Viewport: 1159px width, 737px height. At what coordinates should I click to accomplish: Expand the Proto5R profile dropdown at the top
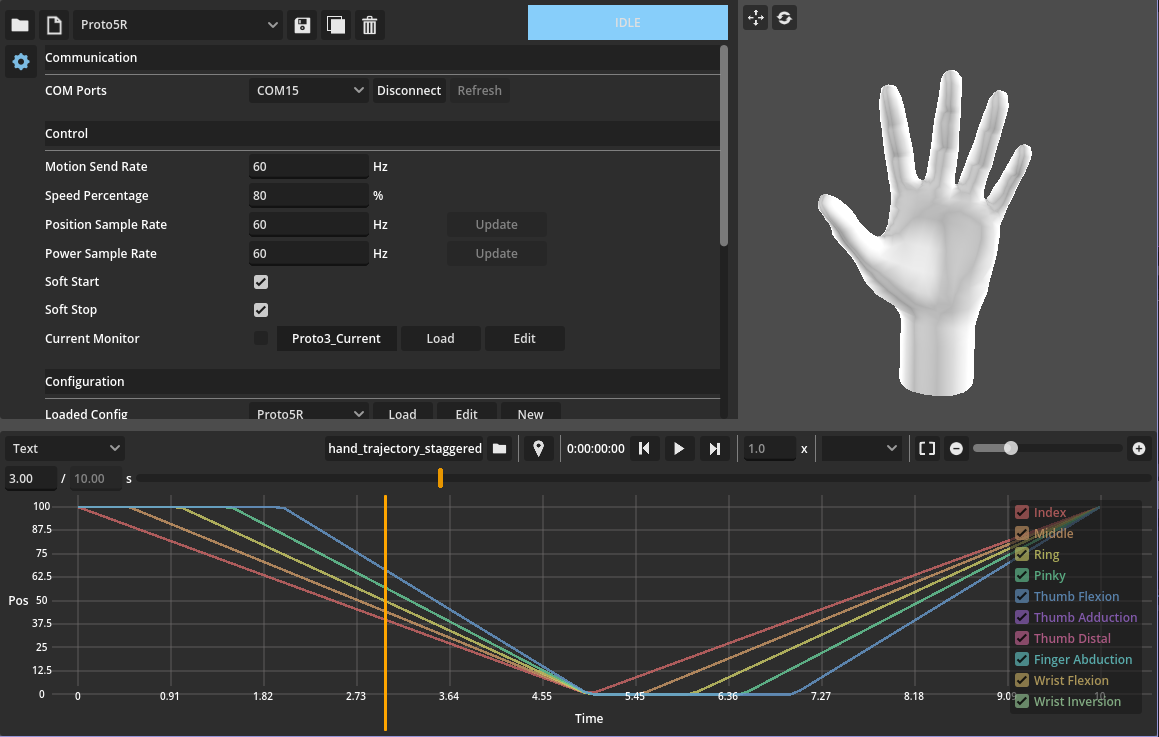[x=179, y=25]
